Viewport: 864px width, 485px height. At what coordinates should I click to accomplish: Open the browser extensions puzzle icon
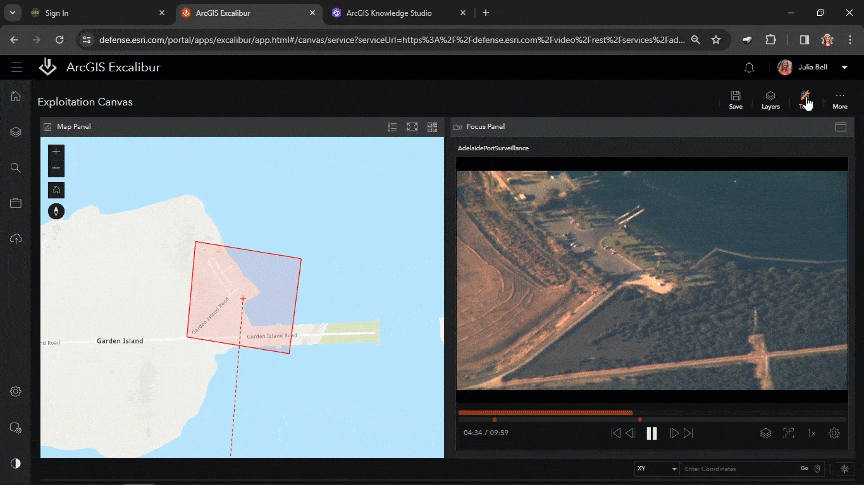(770, 40)
